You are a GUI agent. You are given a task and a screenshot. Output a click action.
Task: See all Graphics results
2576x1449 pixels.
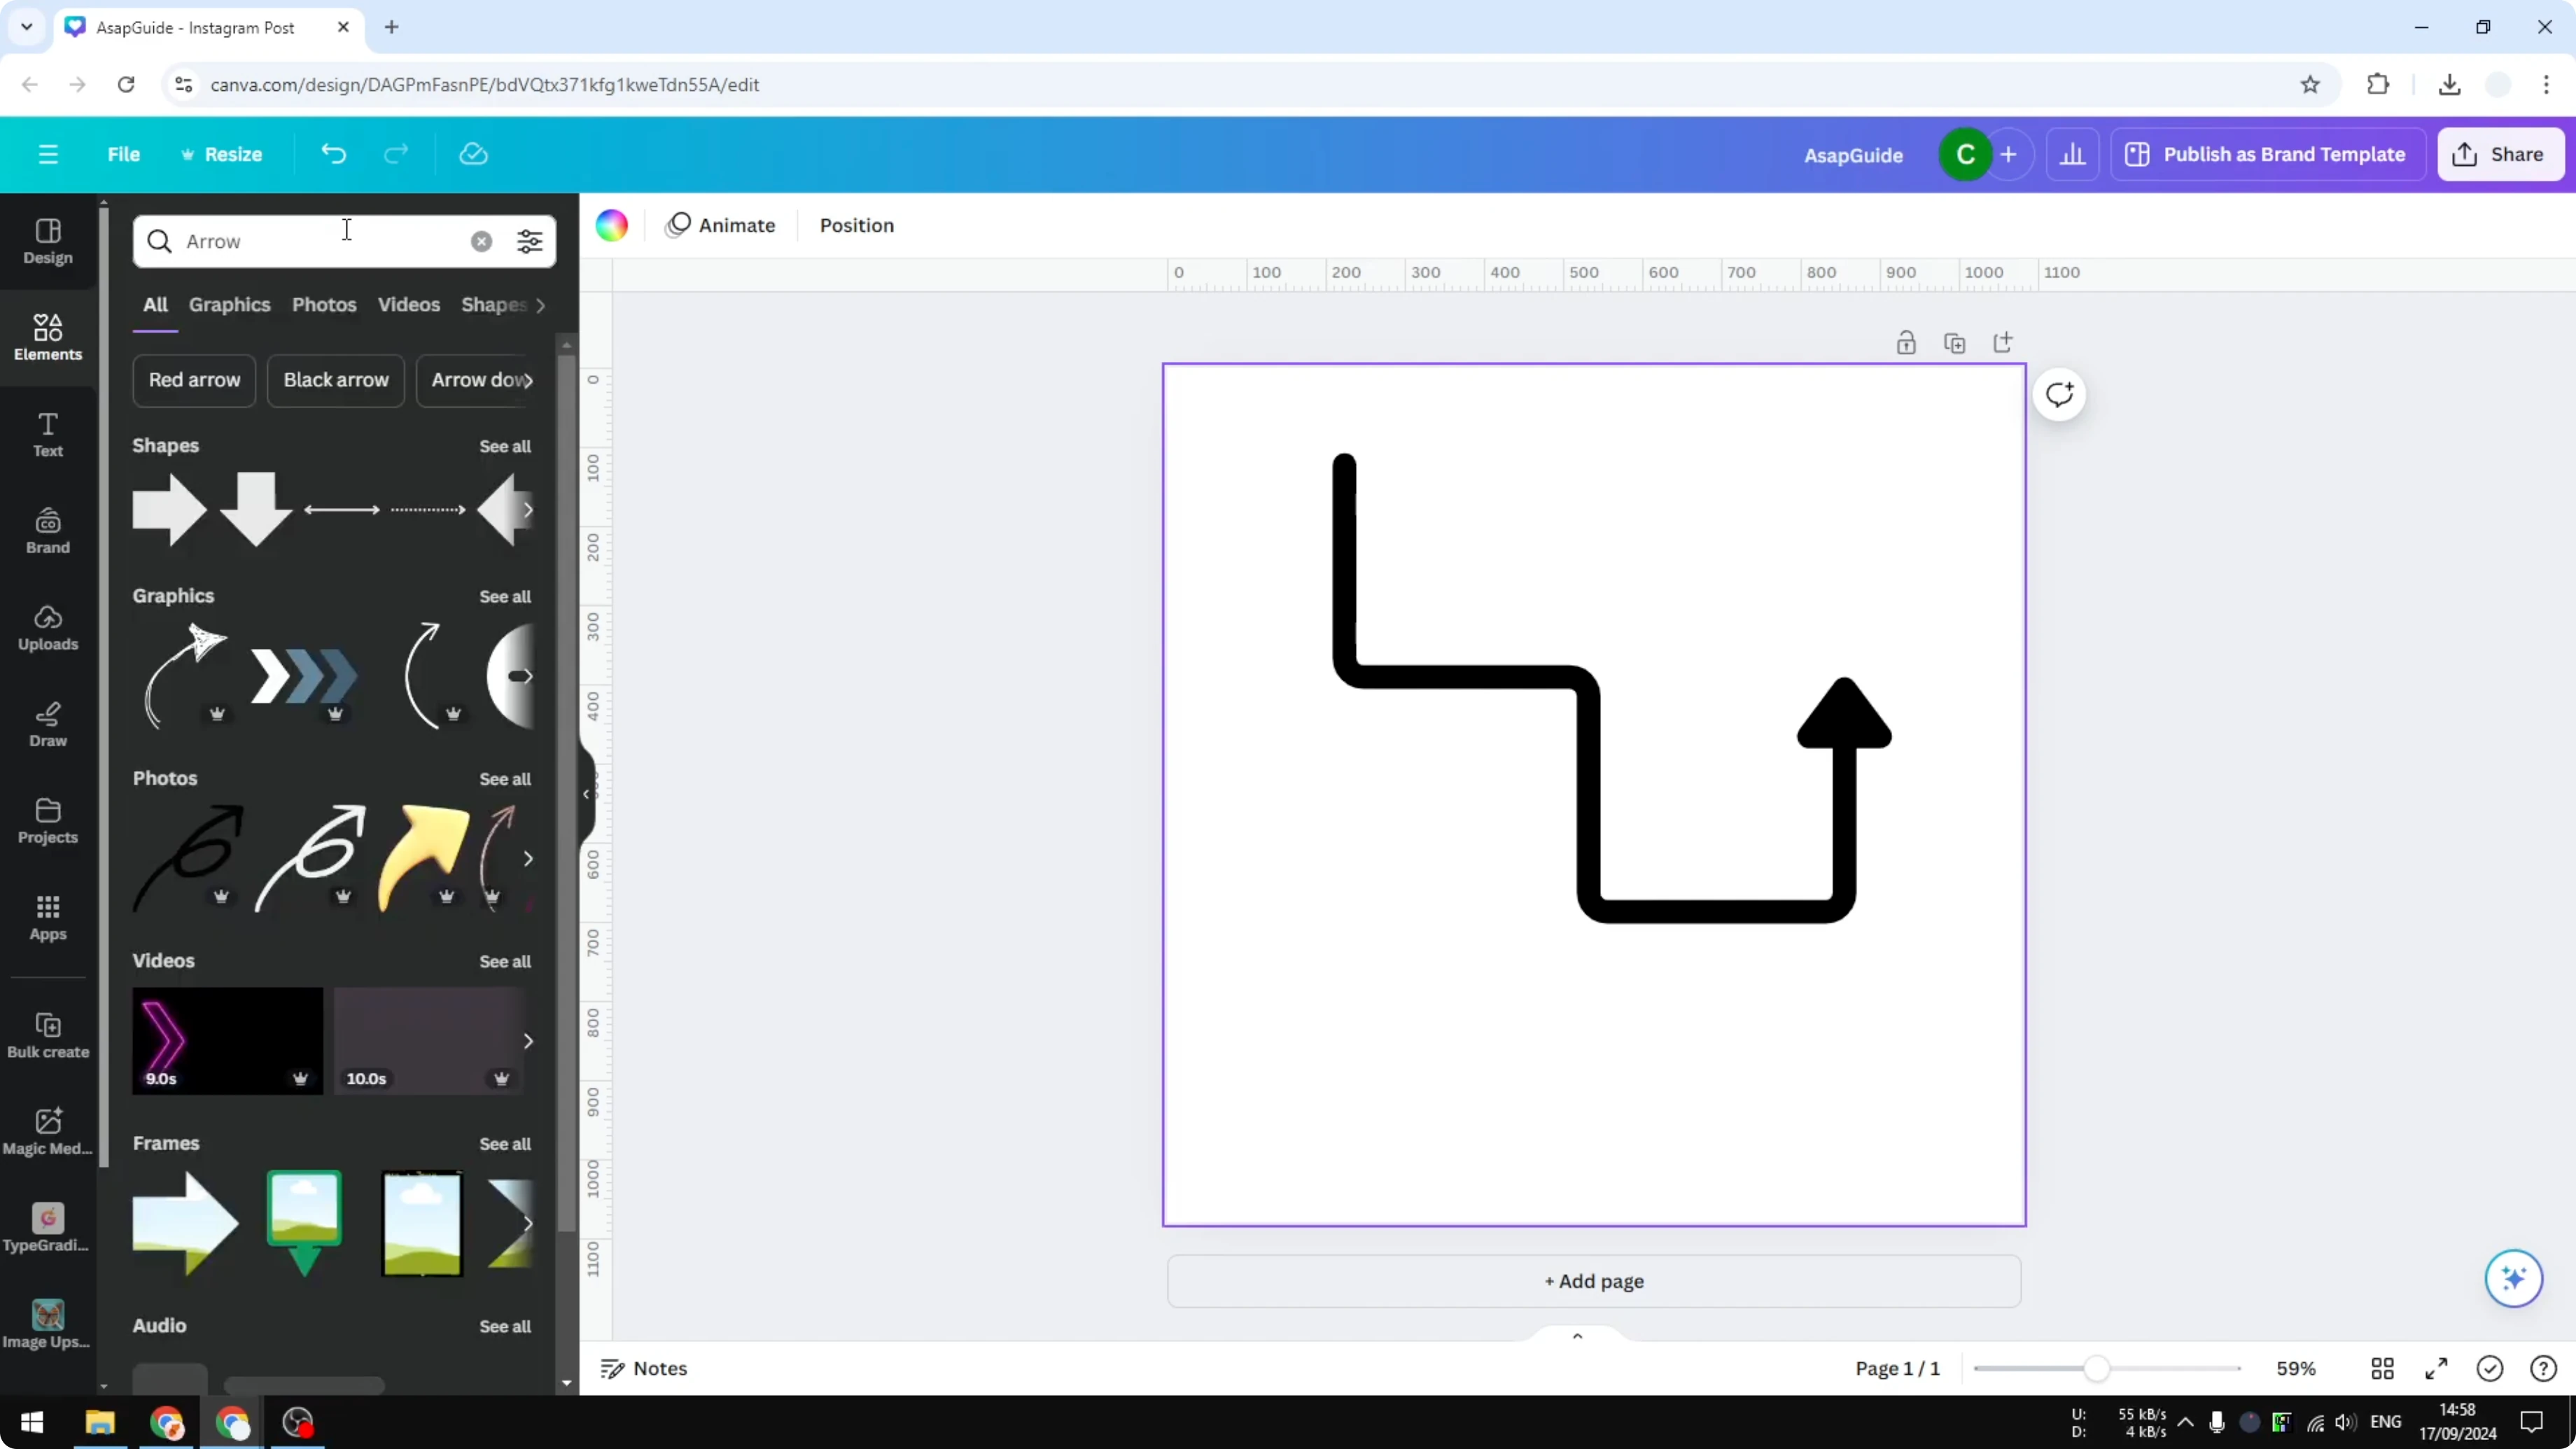pyautogui.click(x=505, y=596)
